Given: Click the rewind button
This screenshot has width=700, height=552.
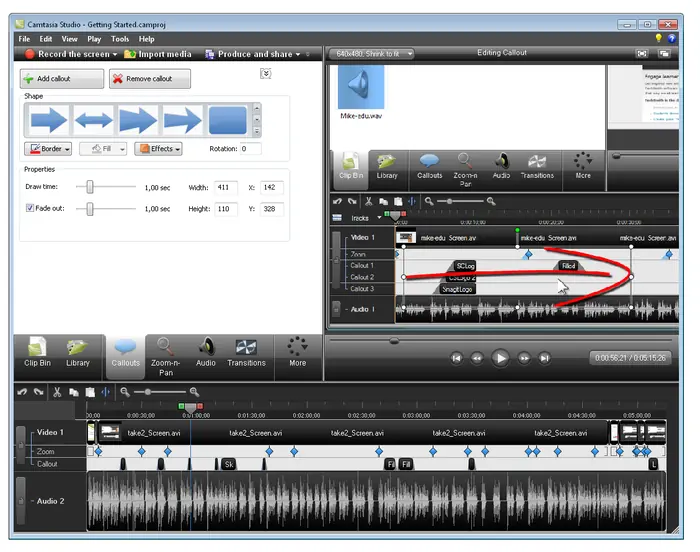Looking at the screenshot, I should pos(477,358).
